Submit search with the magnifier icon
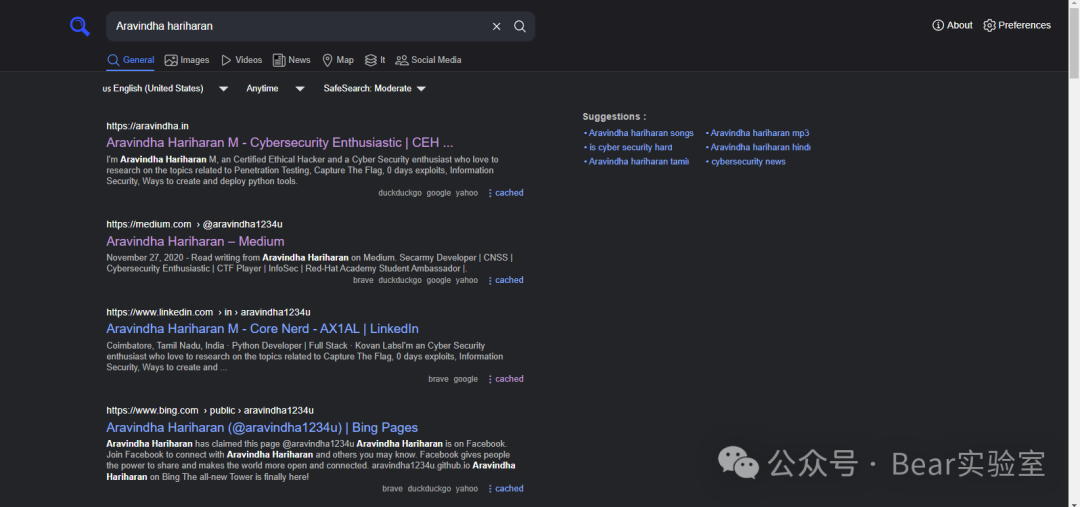 (520, 26)
